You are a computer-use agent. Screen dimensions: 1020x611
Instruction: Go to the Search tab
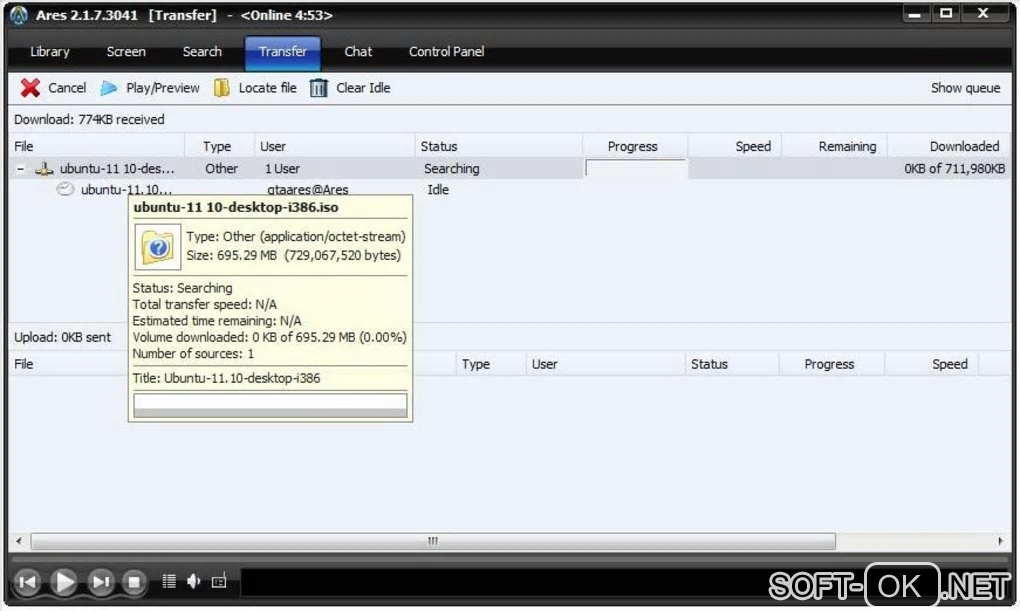202,52
